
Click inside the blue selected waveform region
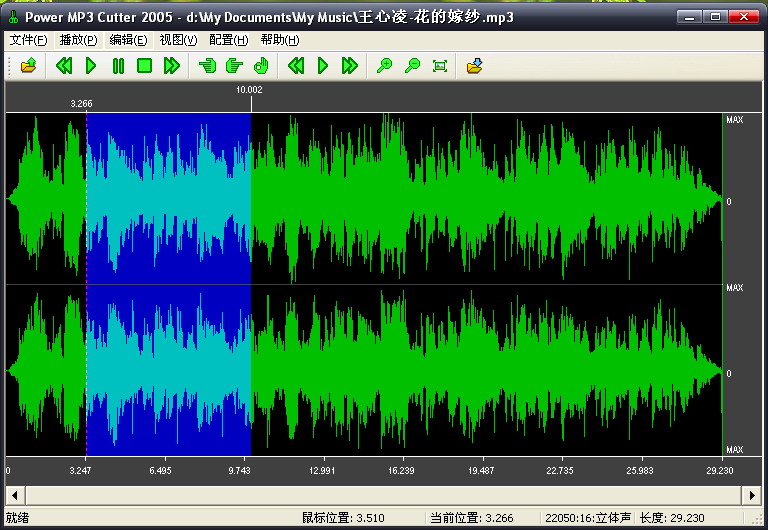click(x=168, y=200)
